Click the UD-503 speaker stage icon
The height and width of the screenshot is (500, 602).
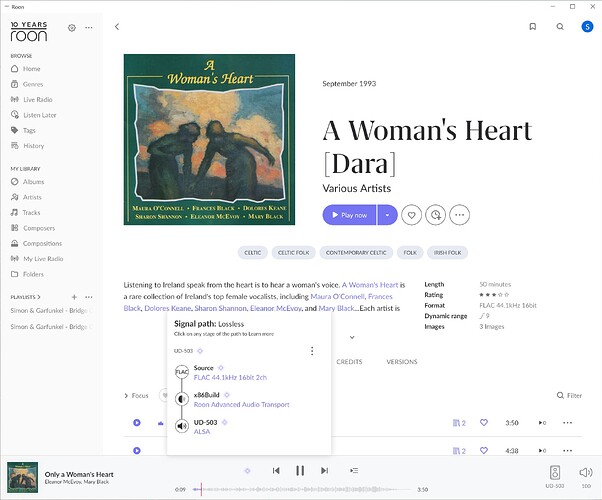click(182, 426)
